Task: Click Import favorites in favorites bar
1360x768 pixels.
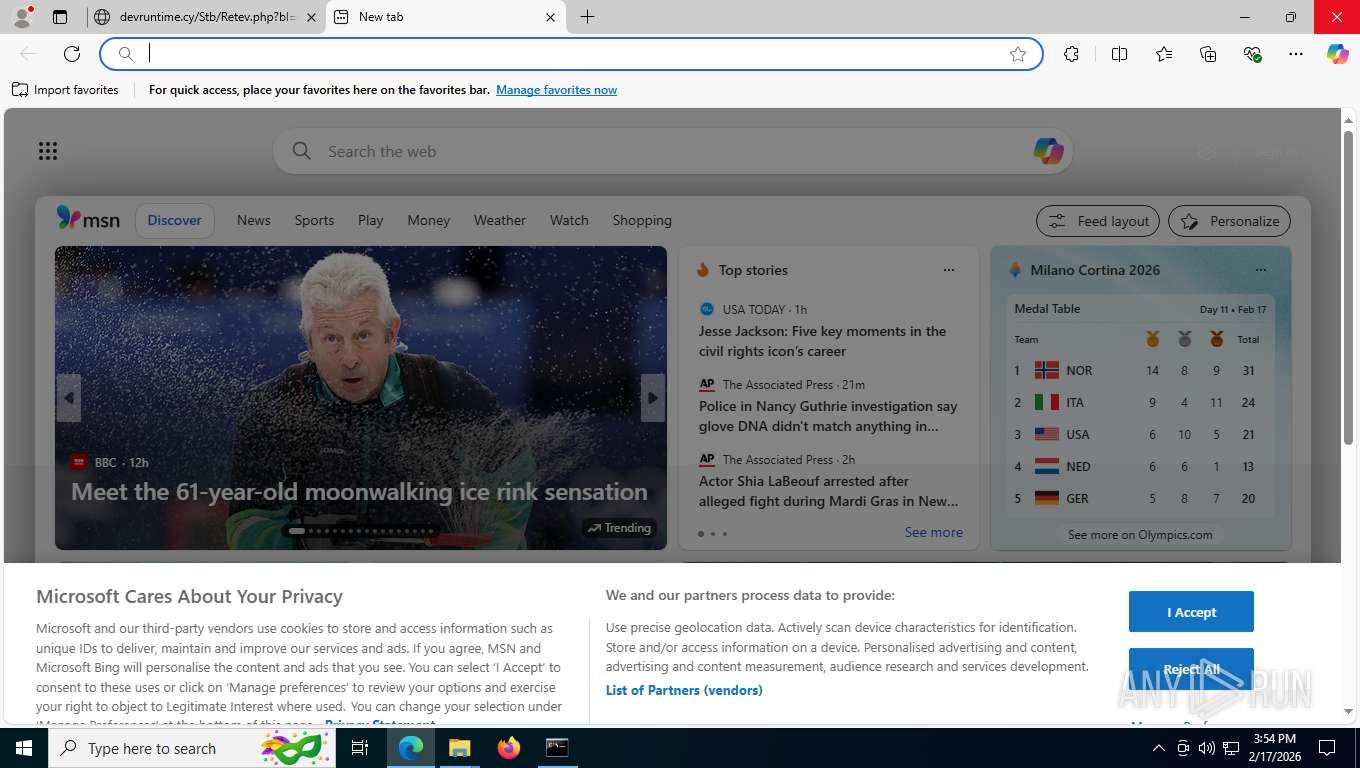Action: click(65, 90)
